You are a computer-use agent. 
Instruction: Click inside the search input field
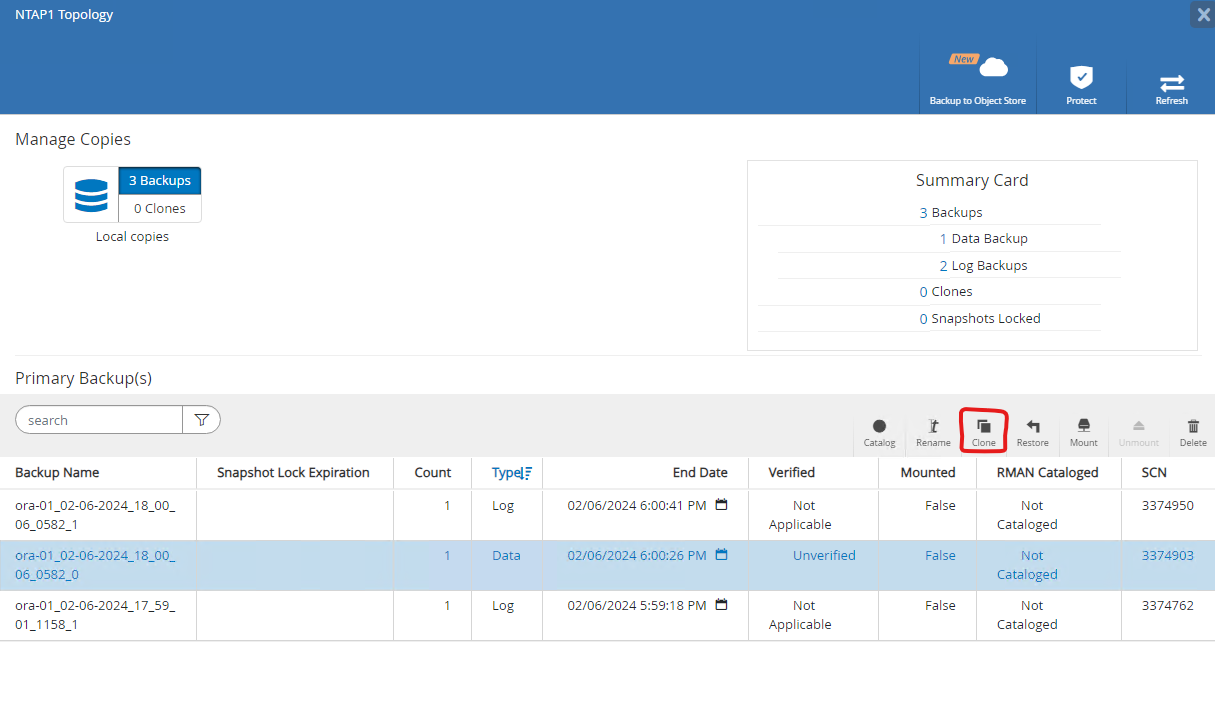[100, 420]
